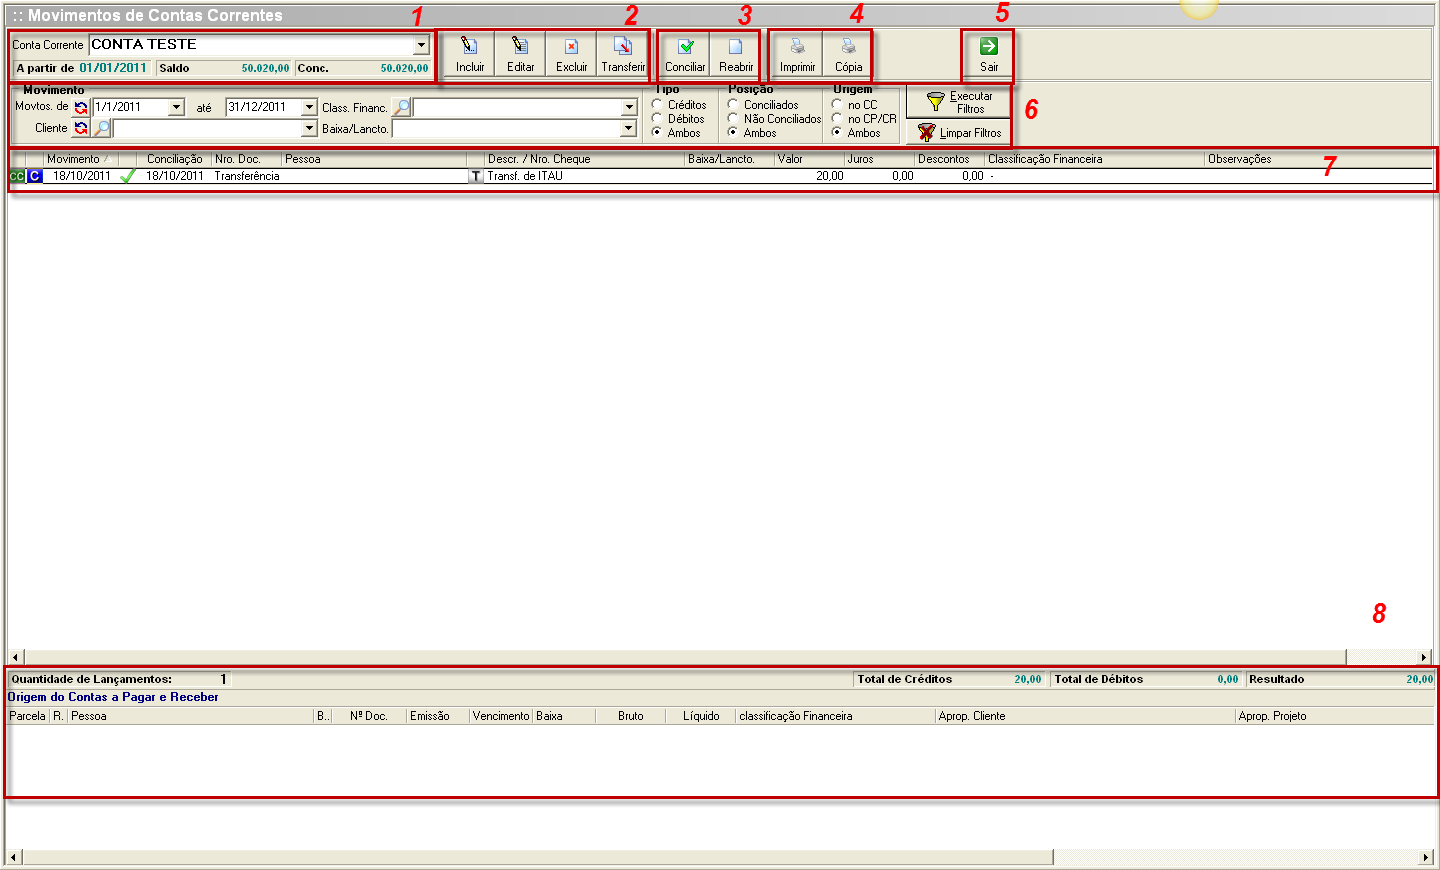Click the Transferência document cell

(247, 176)
